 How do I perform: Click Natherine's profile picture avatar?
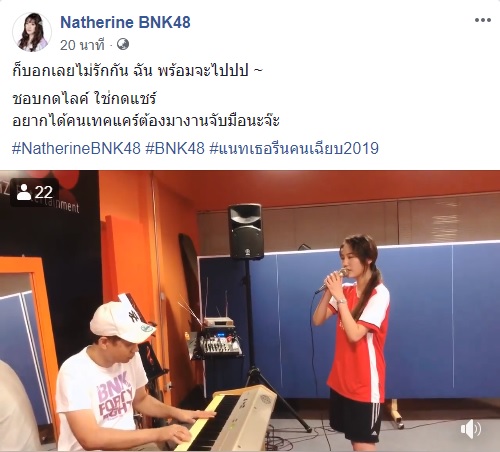[x=32, y=32]
